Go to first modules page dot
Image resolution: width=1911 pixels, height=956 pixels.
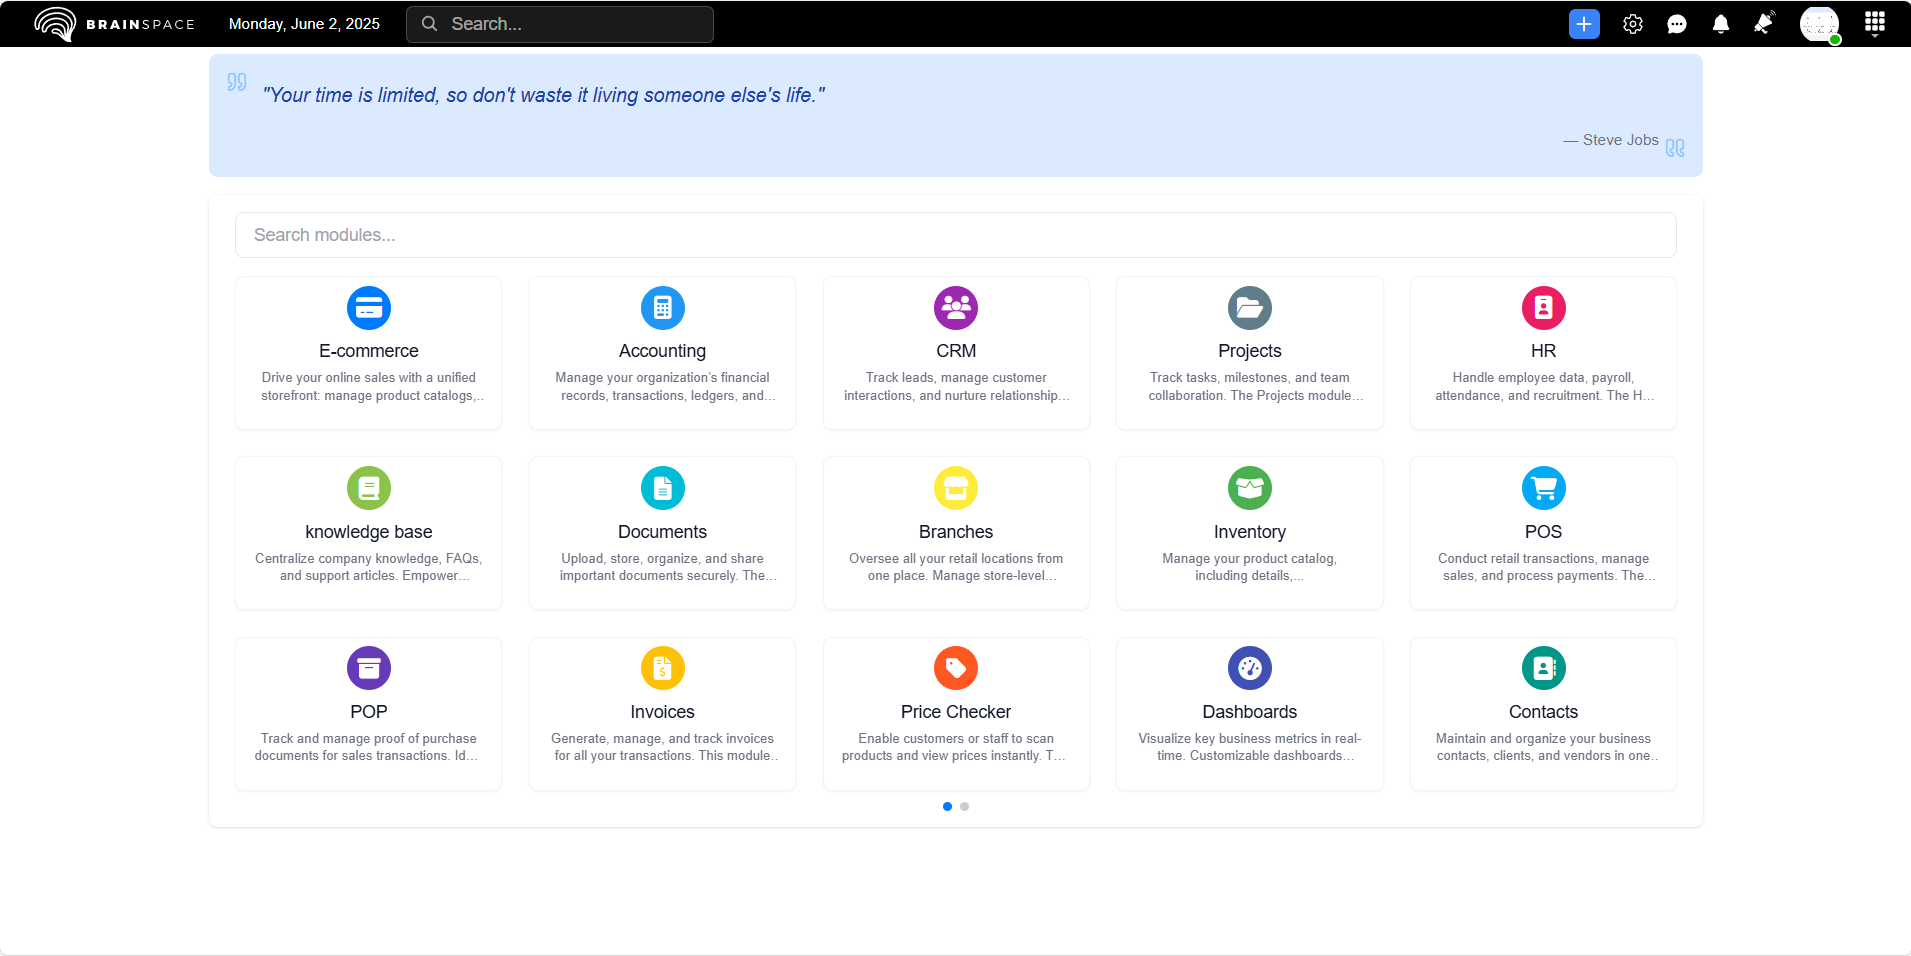947,806
